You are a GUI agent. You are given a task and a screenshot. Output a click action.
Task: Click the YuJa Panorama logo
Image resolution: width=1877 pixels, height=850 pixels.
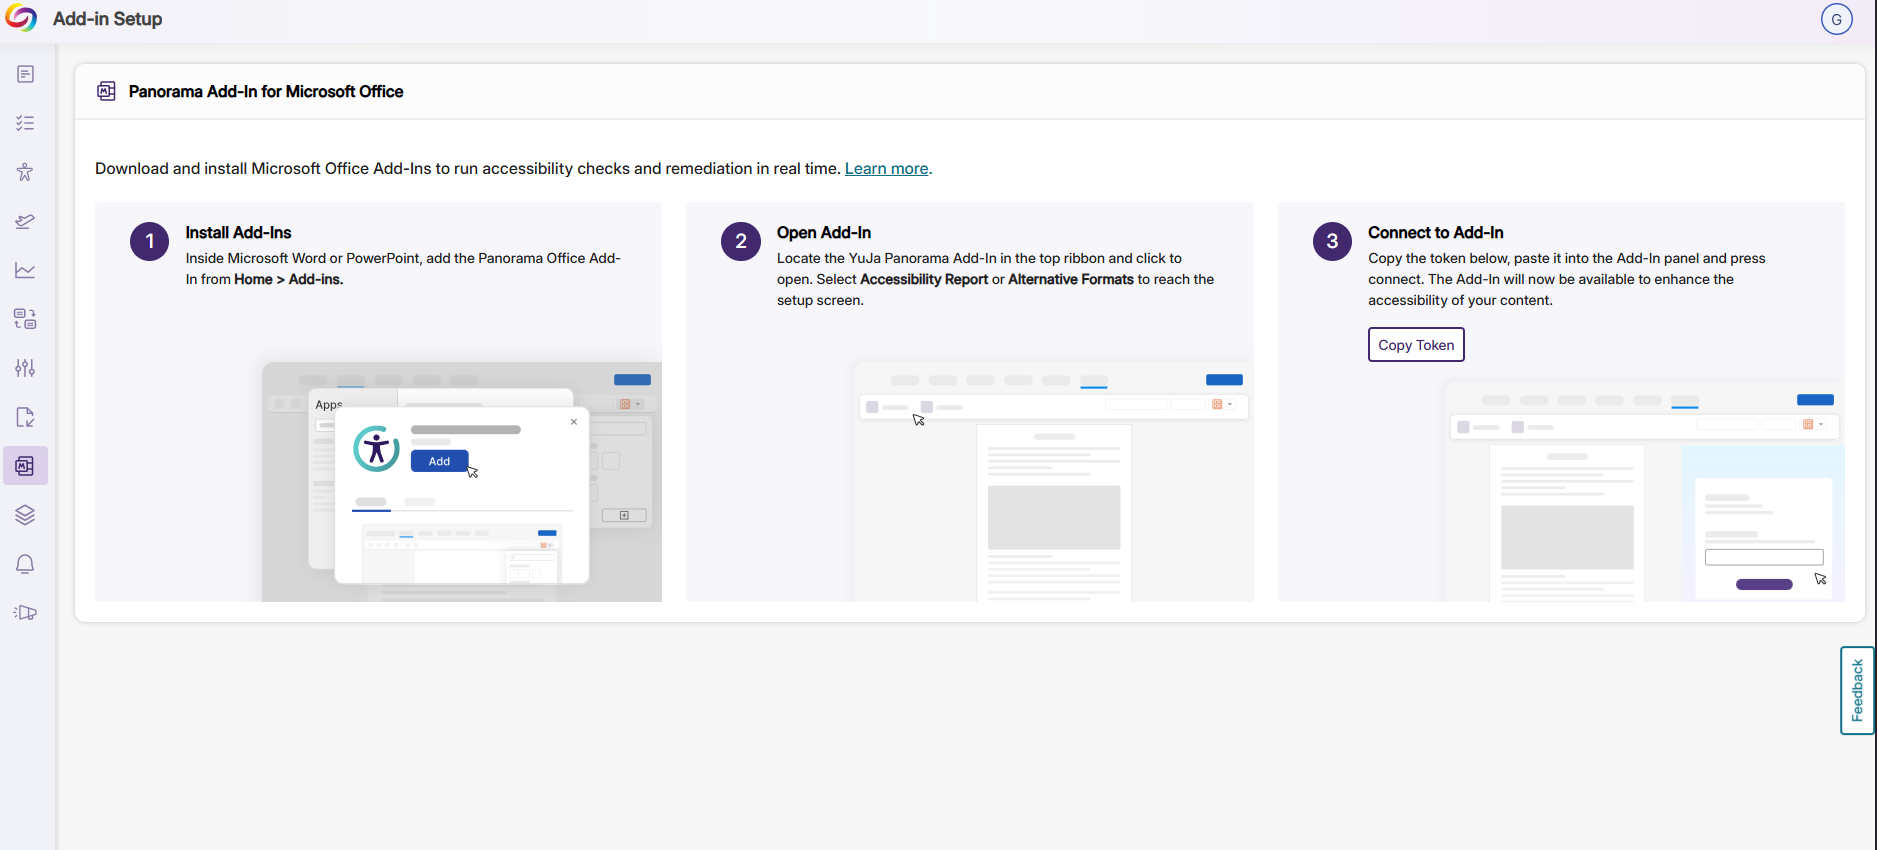(21, 18)
